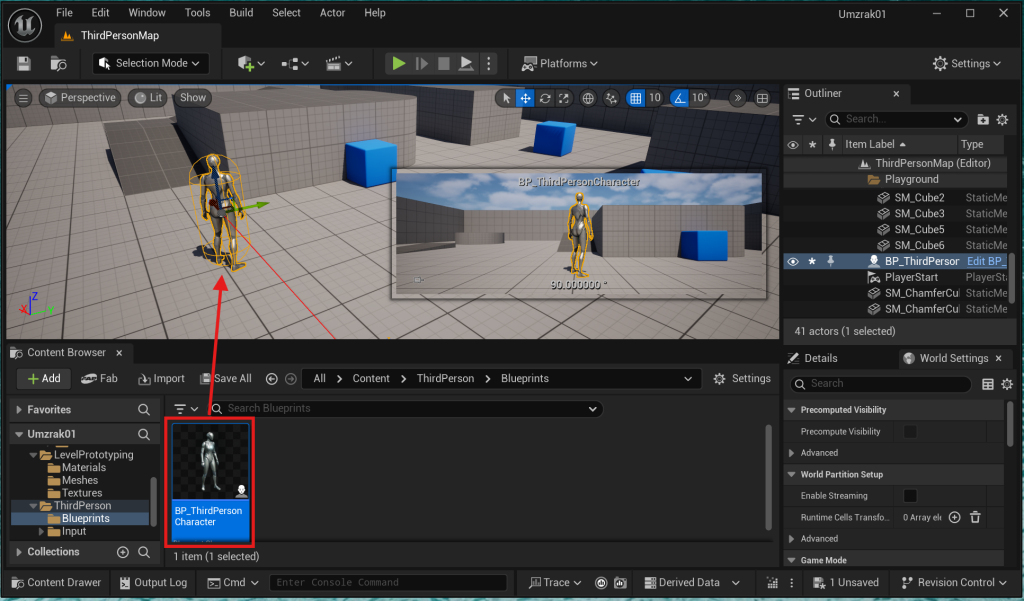The height and width of the screenshot is (601, 1024).
Task: Toggle rotation angle snapping icon
Action: pyautogui.click(x=680, y=98)
